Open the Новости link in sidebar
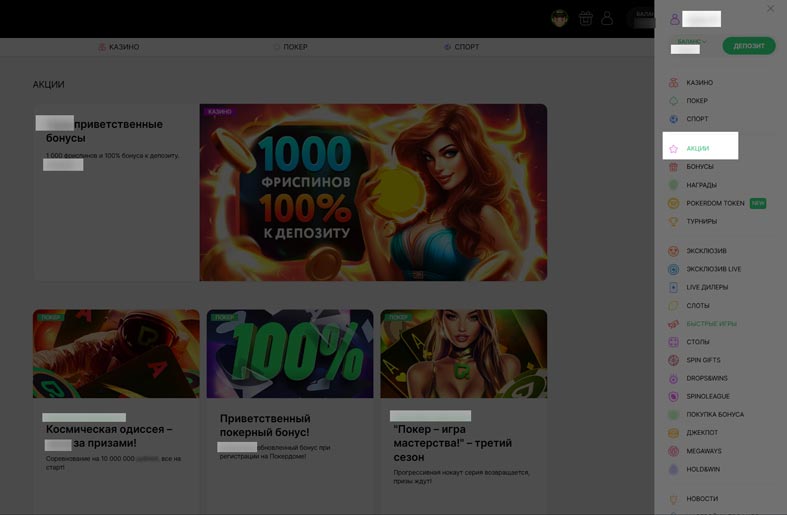 click(701, 499)
